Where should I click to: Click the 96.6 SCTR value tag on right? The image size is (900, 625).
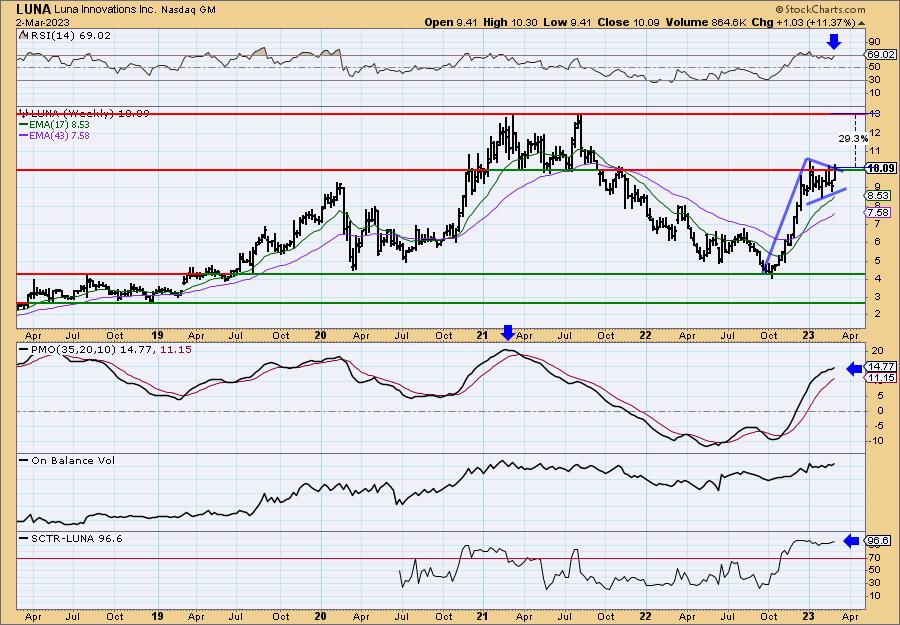click(x=879, y=541)
